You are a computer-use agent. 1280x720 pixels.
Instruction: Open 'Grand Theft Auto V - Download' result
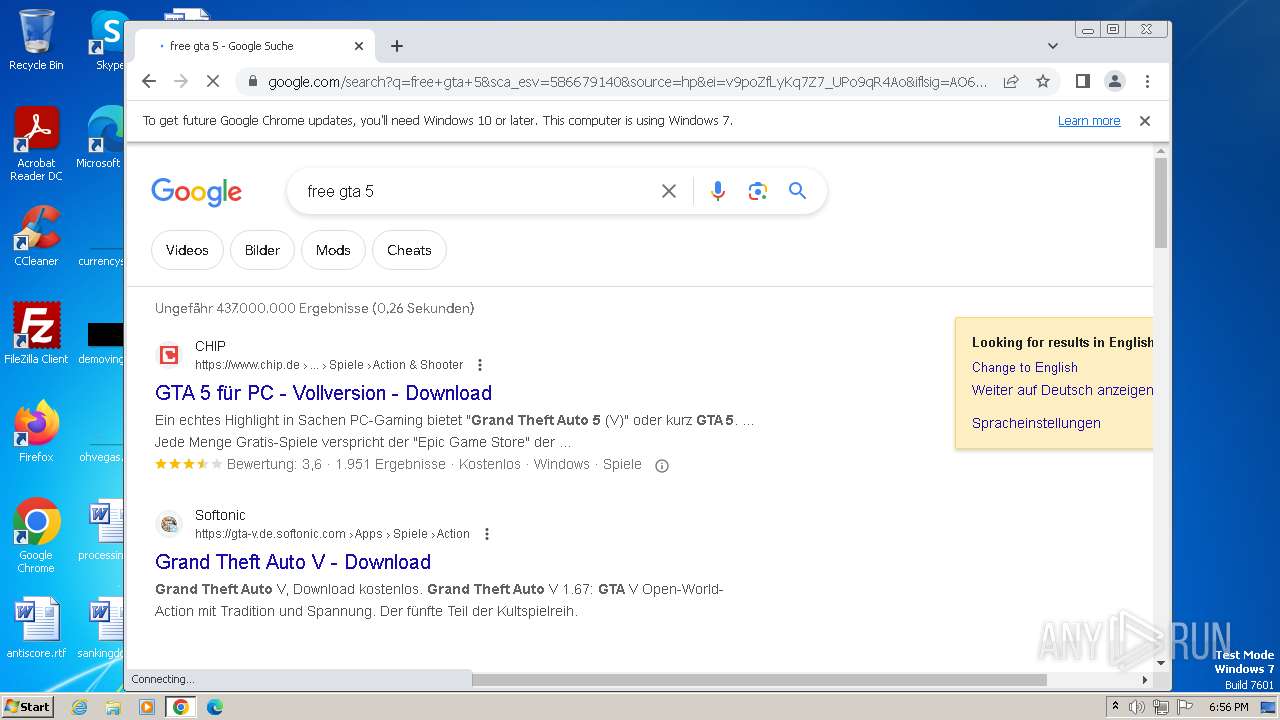pos(293,562)
